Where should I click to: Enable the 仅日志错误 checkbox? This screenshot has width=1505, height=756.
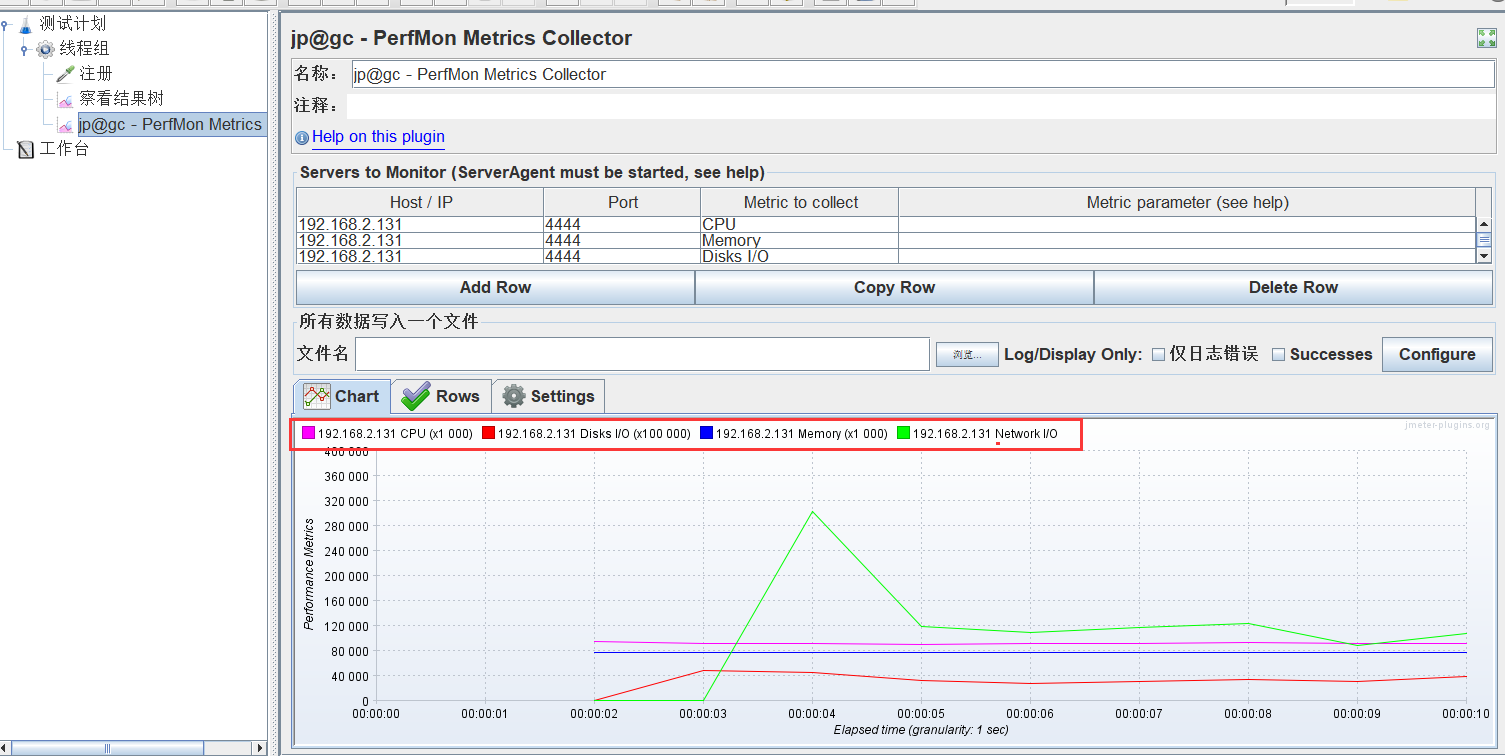(x=1158, y=354)
